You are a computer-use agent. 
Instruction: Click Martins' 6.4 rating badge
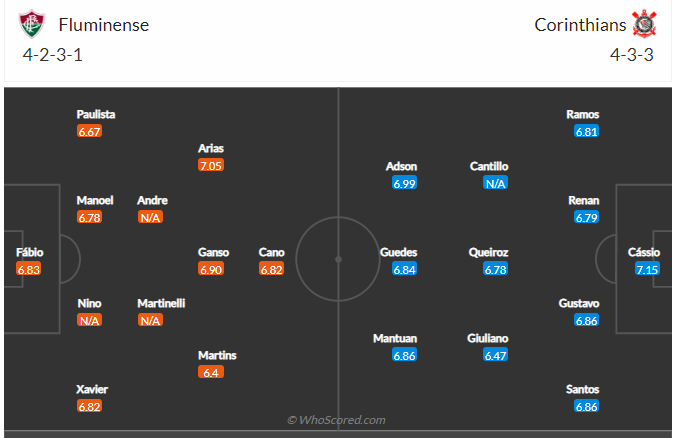click(211, 372)
